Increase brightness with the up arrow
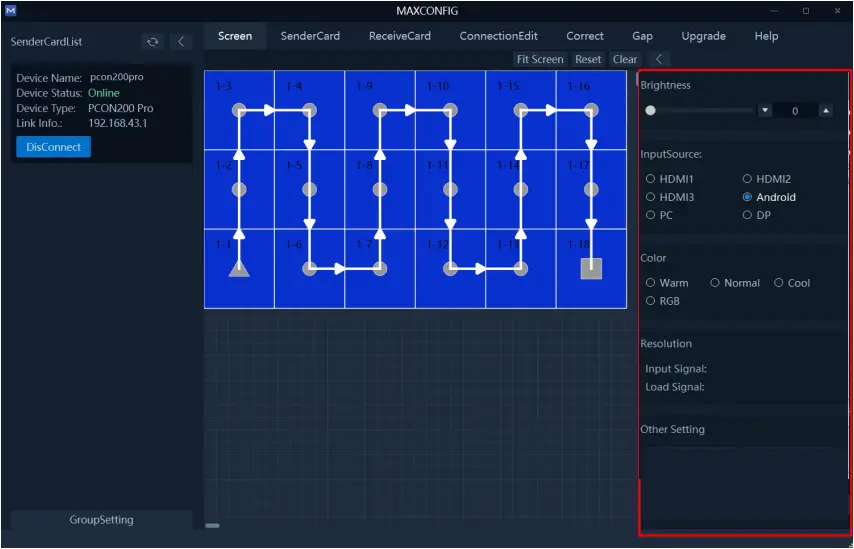Viewport: 854px width, 549px height. 825,111
